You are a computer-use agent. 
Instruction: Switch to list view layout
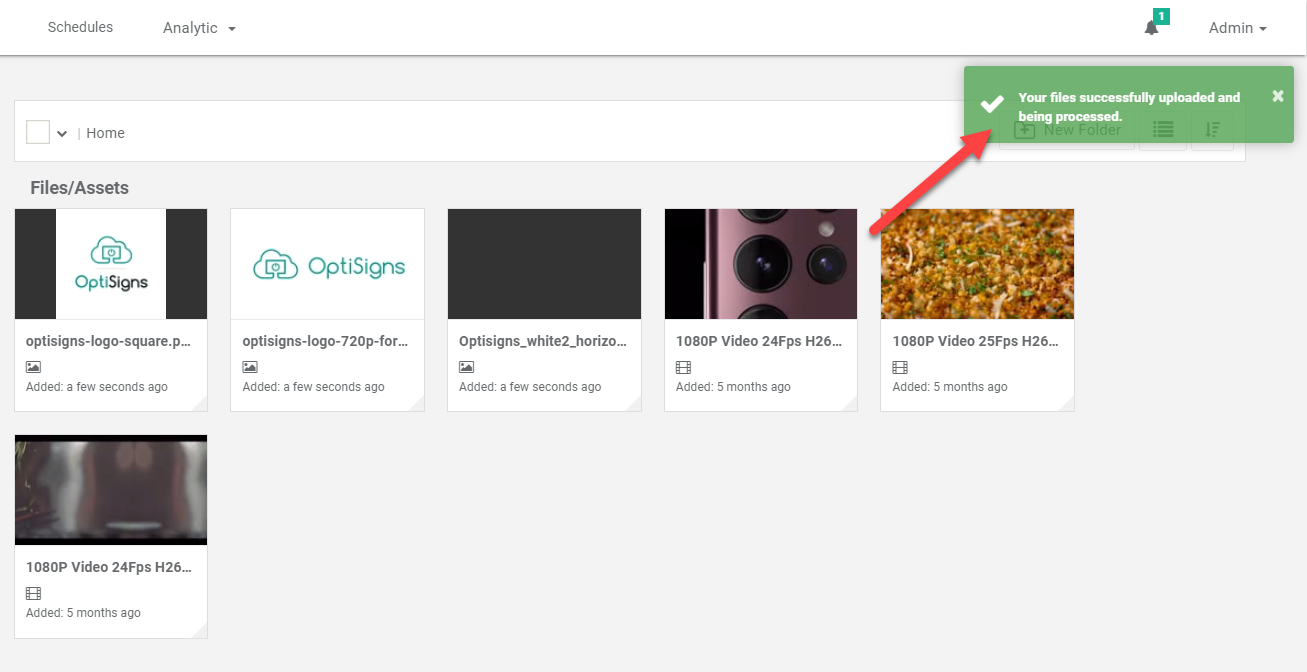[x=1162, y=130]
